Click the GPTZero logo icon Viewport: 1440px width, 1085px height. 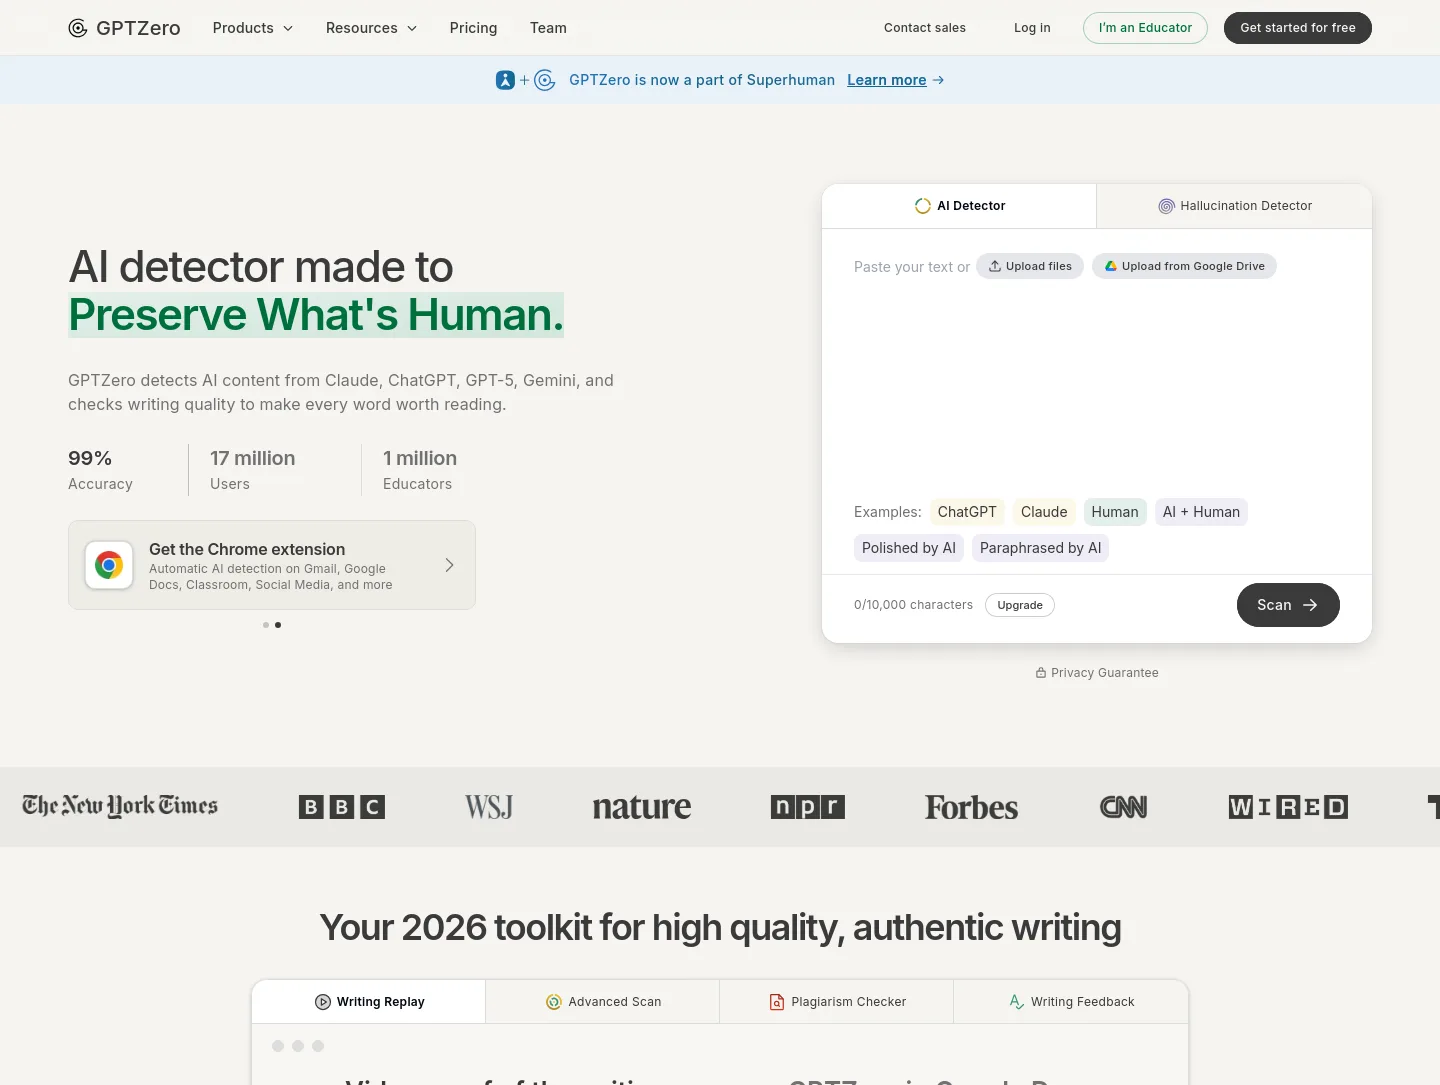pyautogui.click(x=78, y=28)
